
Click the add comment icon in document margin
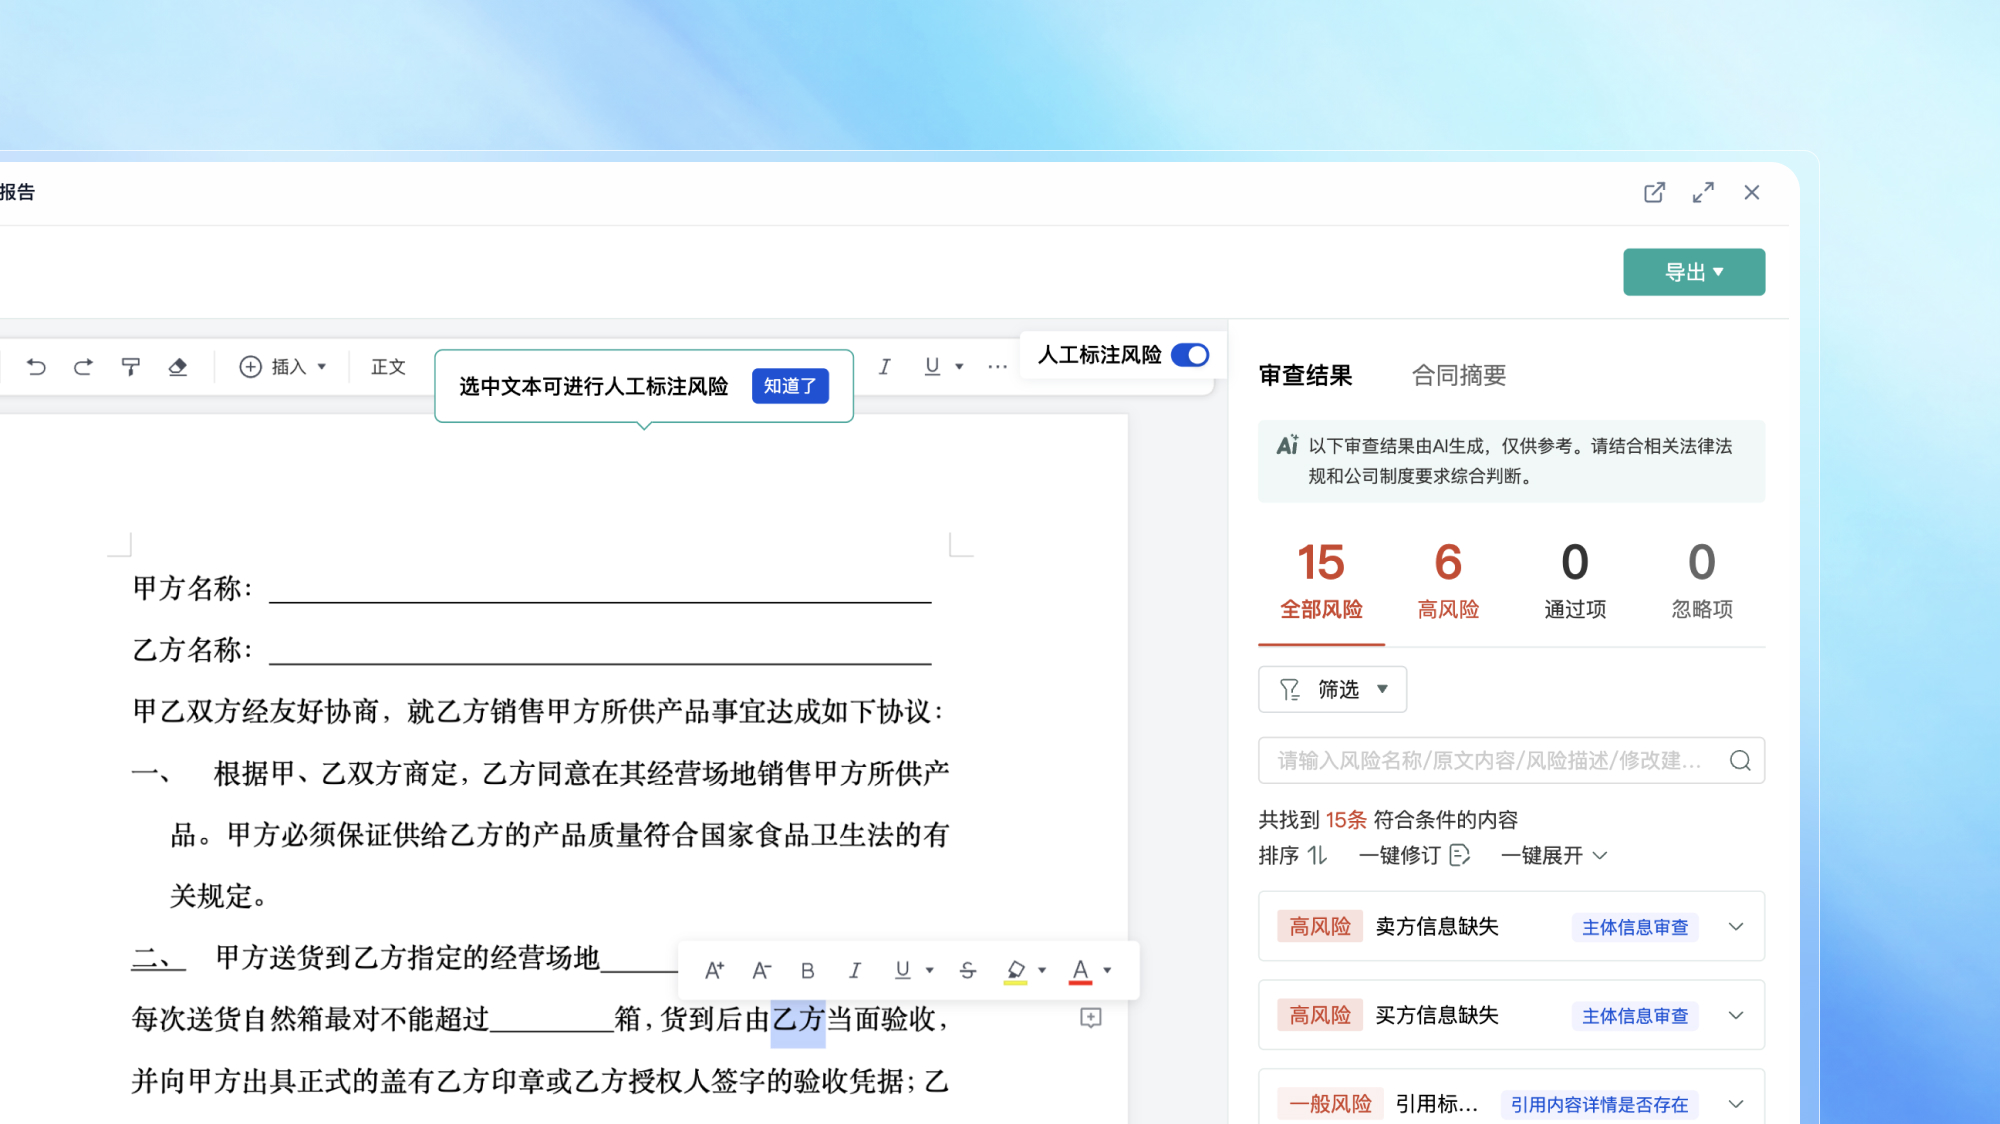(x=1091, y=1018)
